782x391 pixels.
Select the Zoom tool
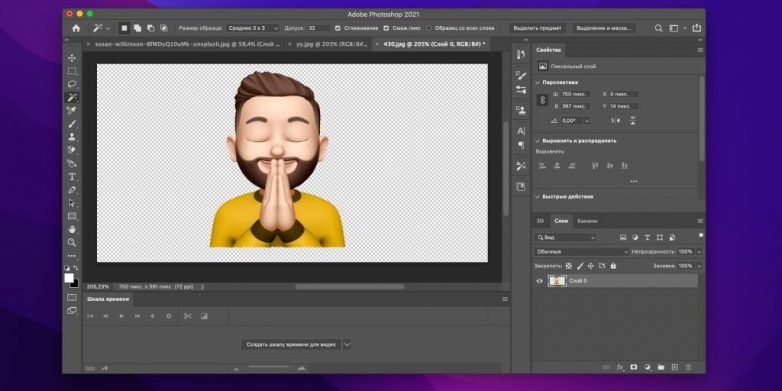[72, 242]
